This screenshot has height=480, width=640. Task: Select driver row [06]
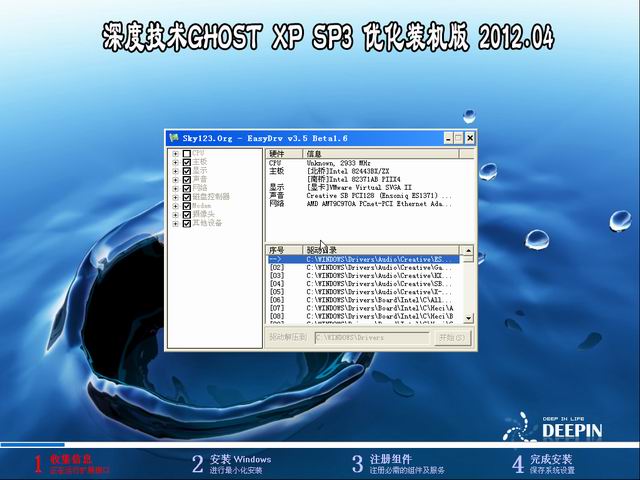coord(363,300)
